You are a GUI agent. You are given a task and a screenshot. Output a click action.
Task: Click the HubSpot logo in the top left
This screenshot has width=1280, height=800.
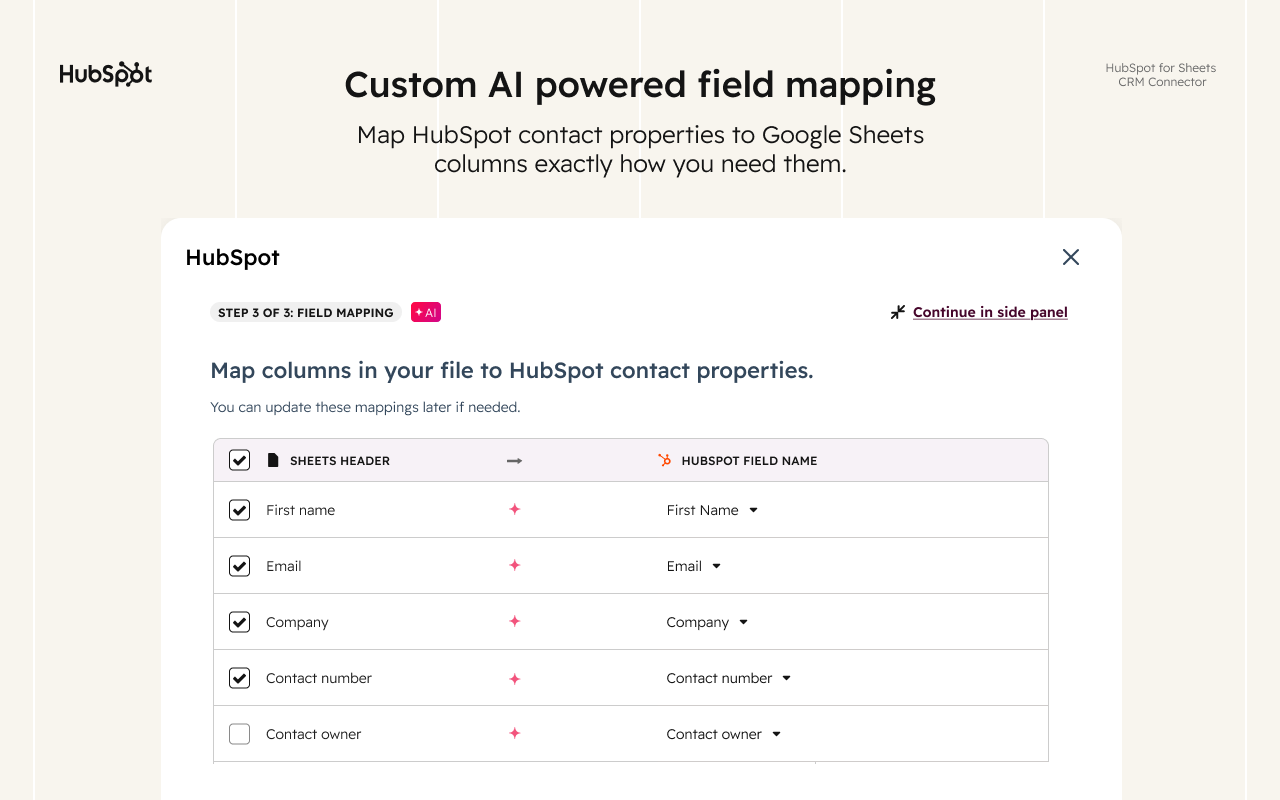coord(105,74)
